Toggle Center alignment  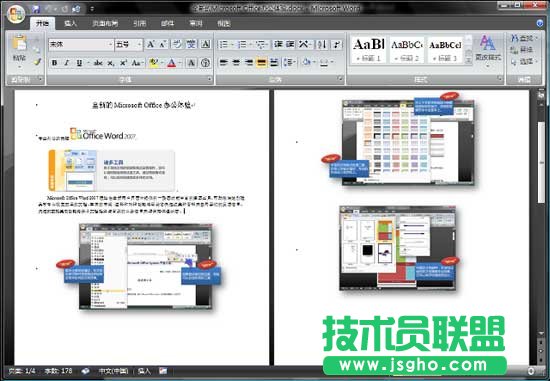tap(236, 63)
